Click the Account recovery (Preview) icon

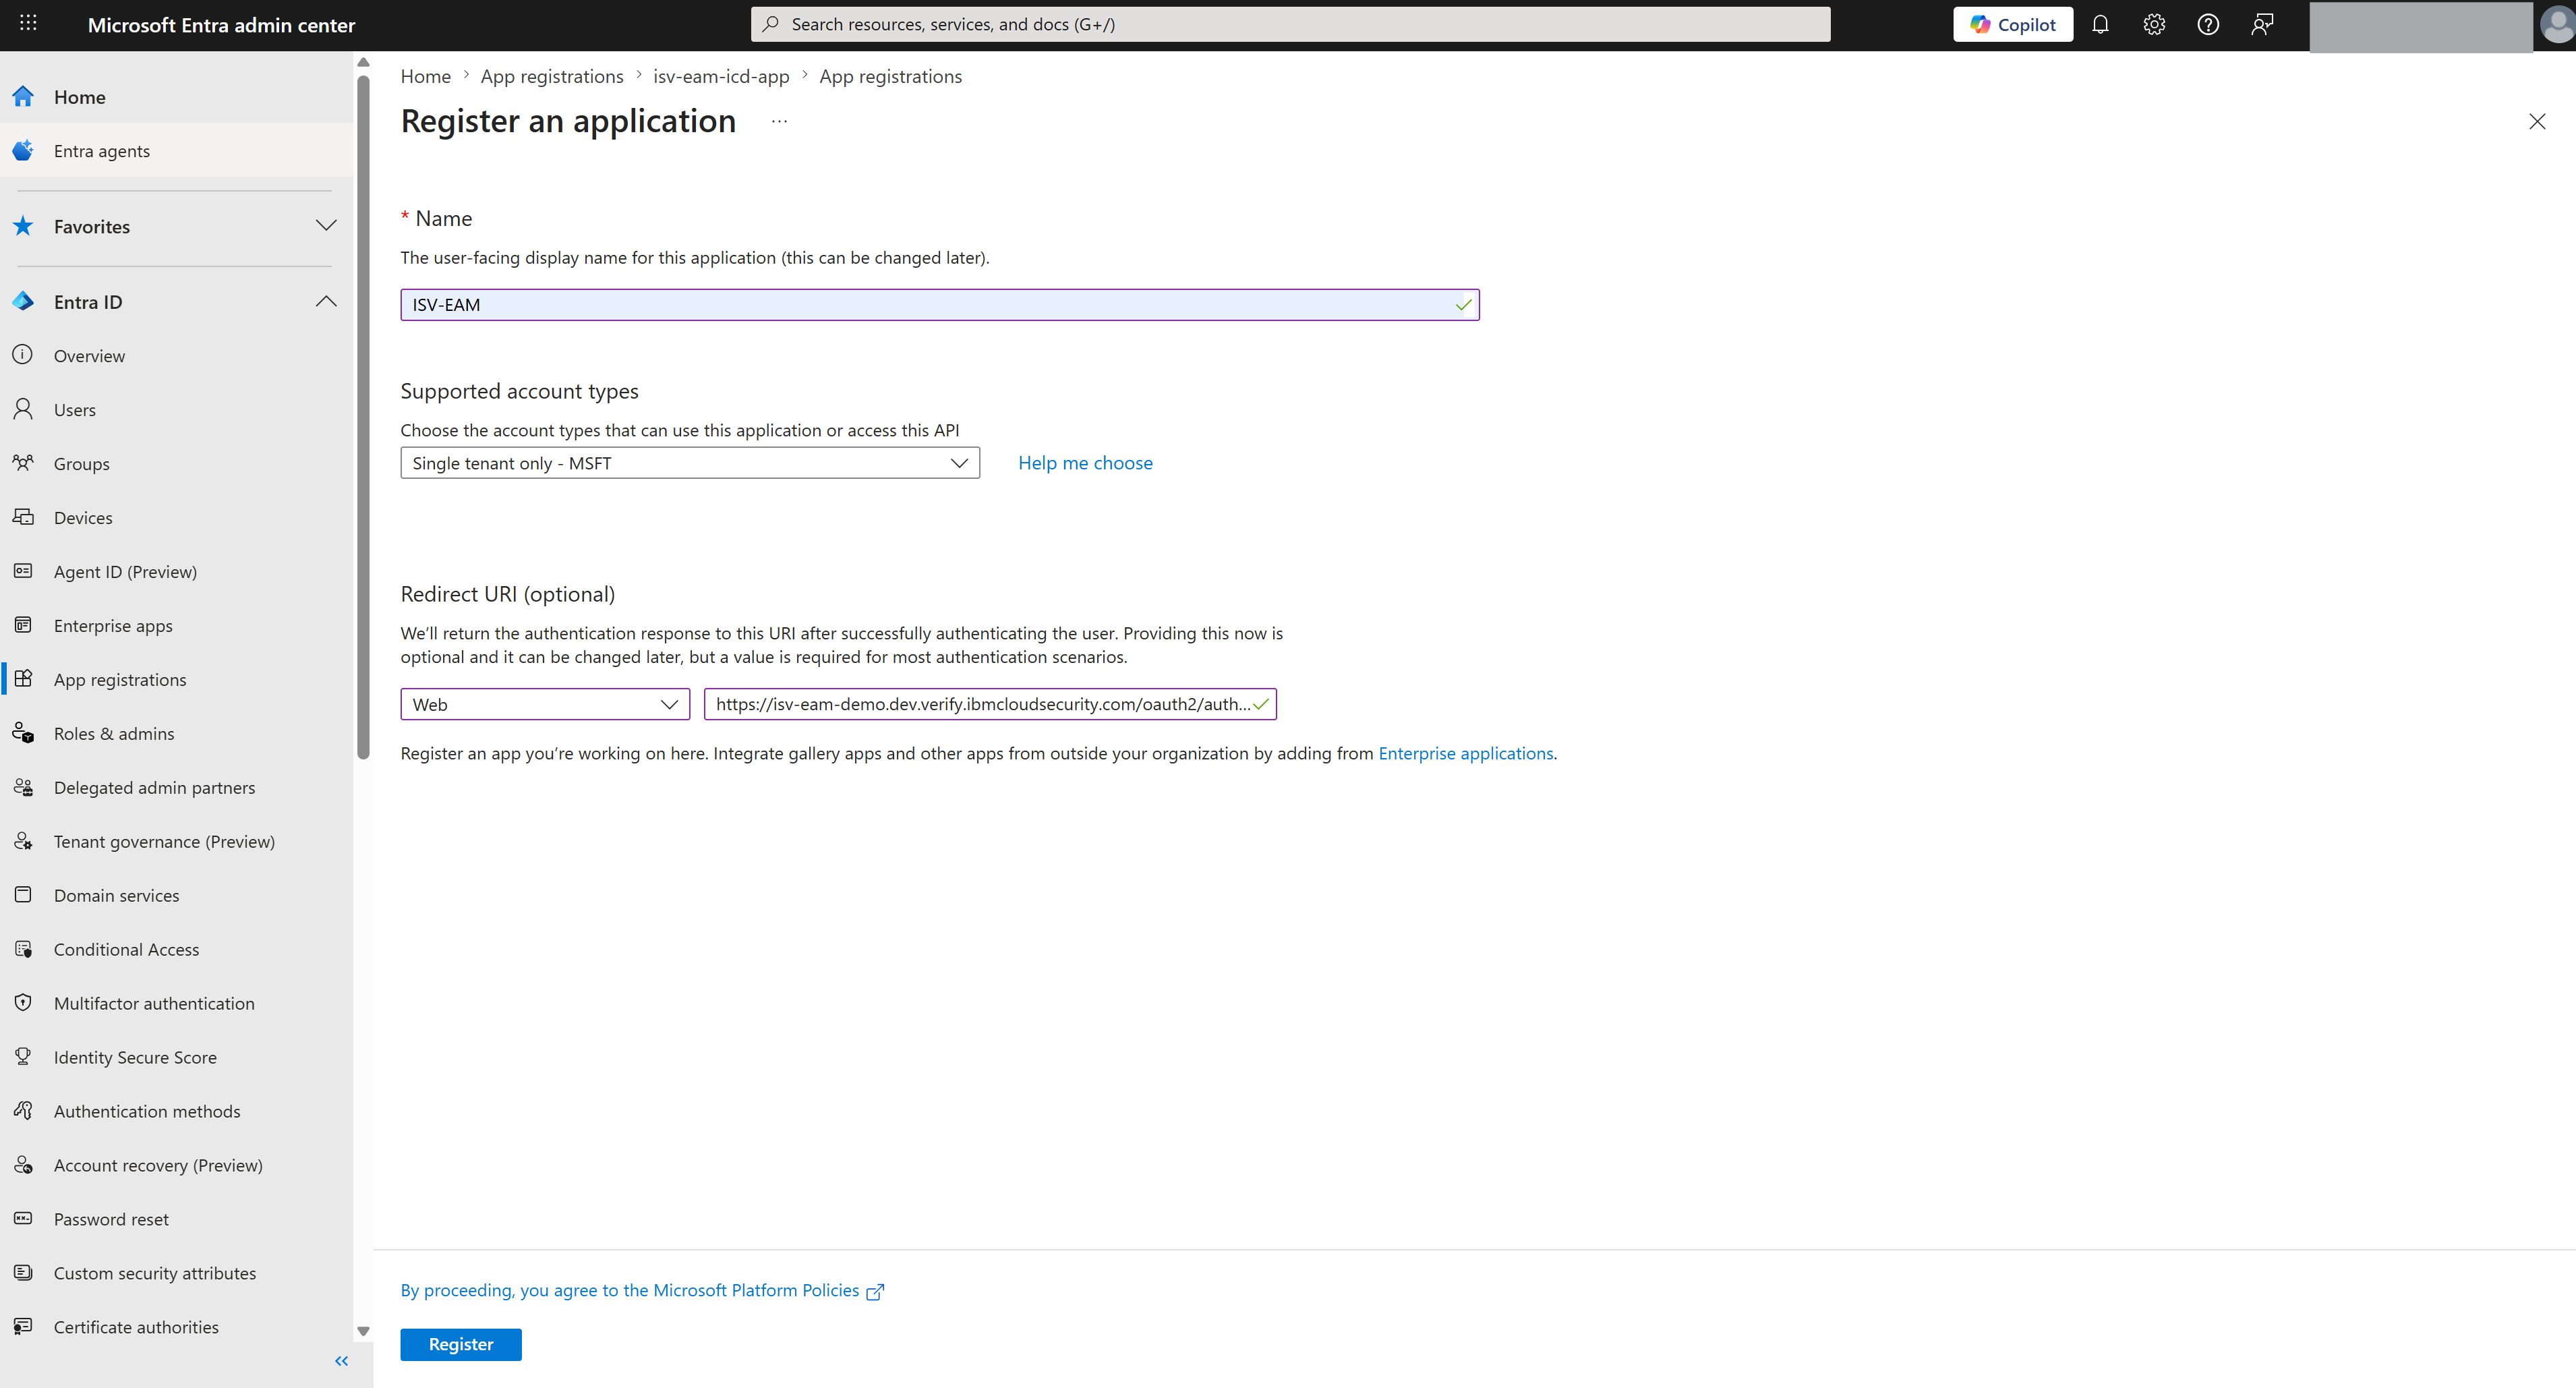pyautogui.click(x=23, y=1165)
